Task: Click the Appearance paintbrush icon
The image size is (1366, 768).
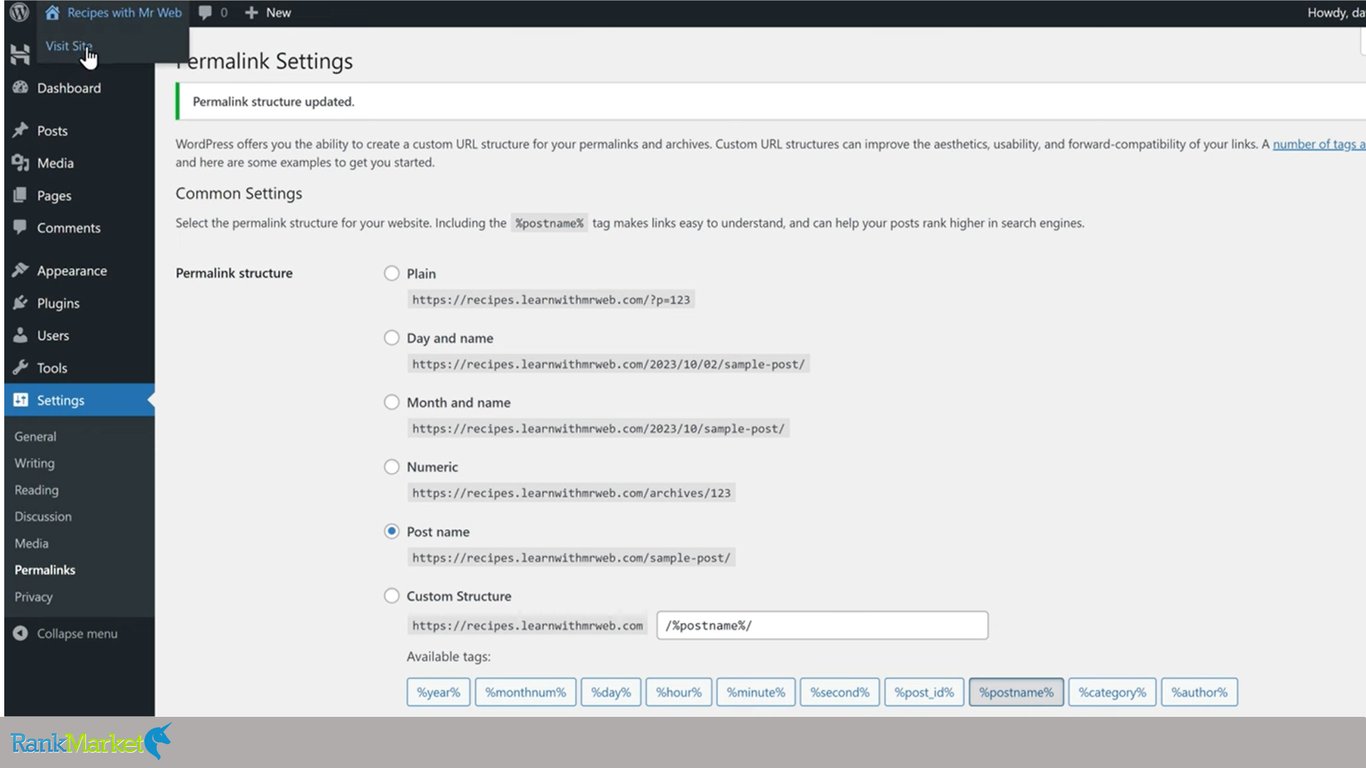Action: click(20, 271)
